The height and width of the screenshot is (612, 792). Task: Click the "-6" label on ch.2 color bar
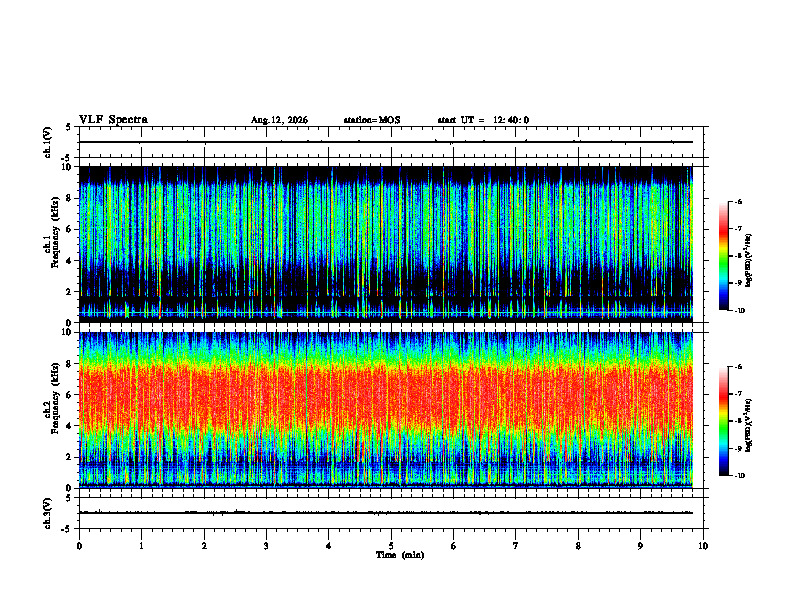(738, 367)
